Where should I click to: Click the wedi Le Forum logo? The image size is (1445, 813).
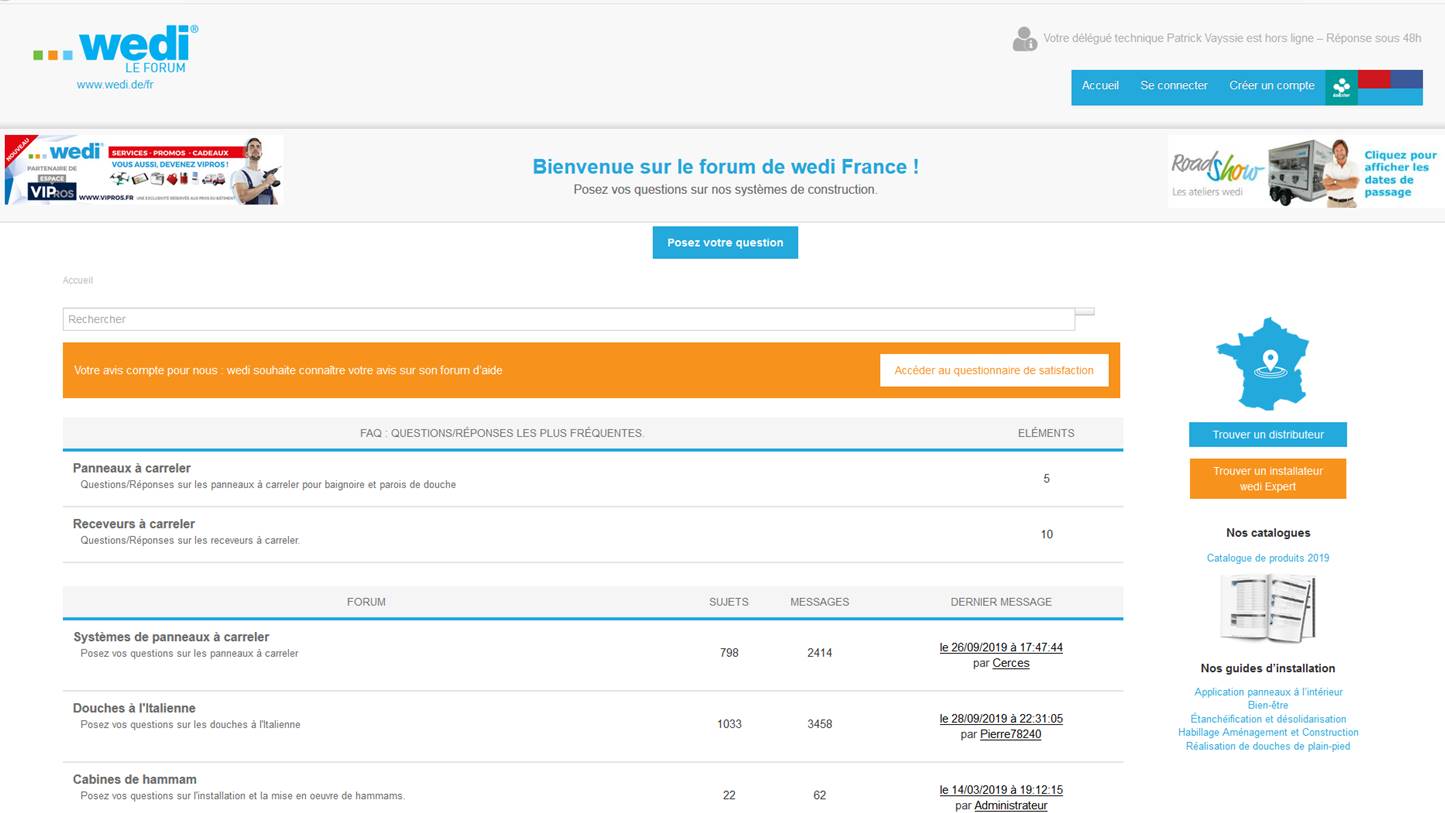[x=116, y=48]
